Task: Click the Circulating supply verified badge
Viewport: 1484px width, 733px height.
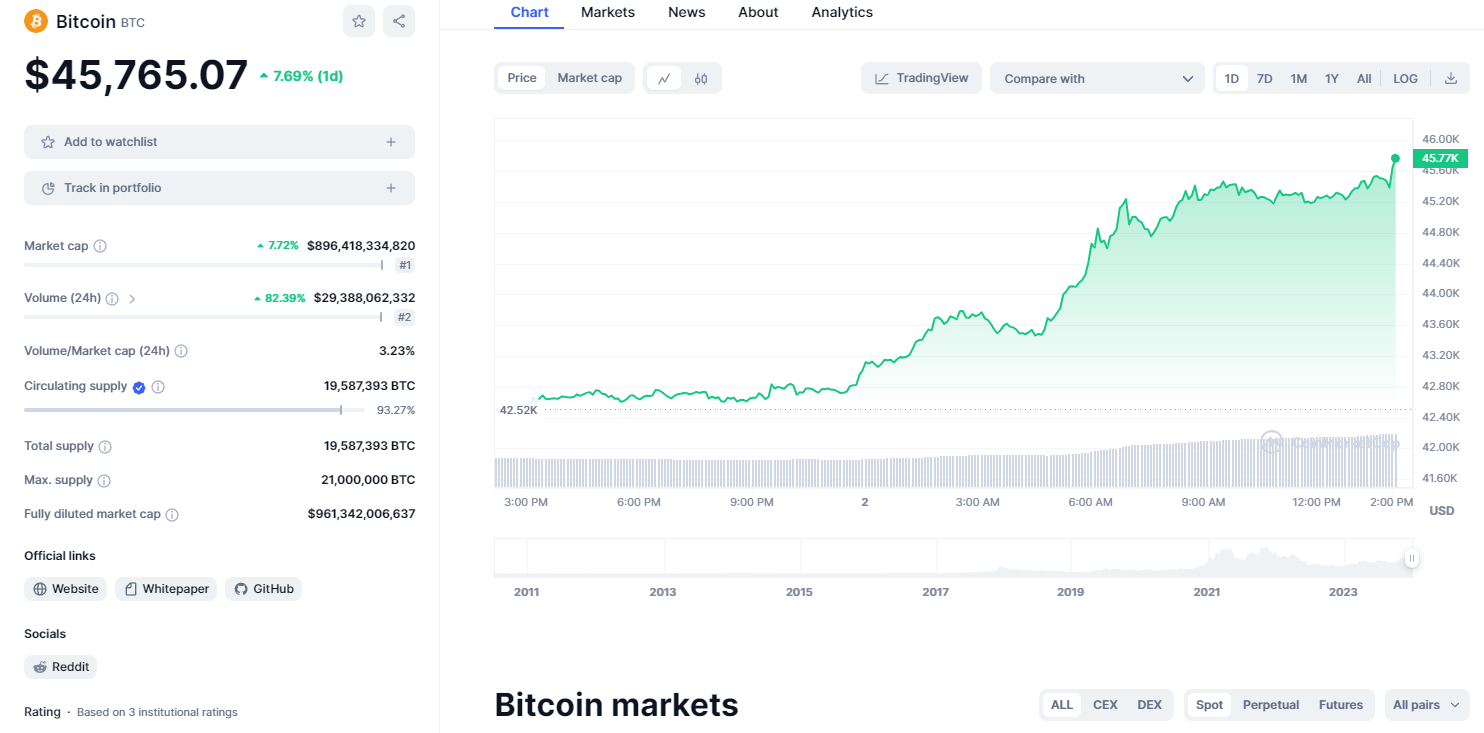Action: [139, 387]
